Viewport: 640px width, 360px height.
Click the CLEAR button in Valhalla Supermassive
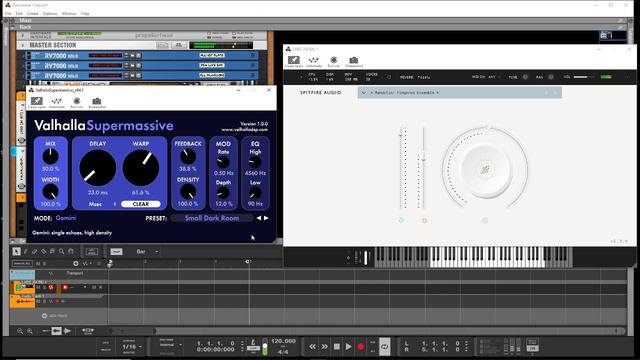tap(141, 204)
